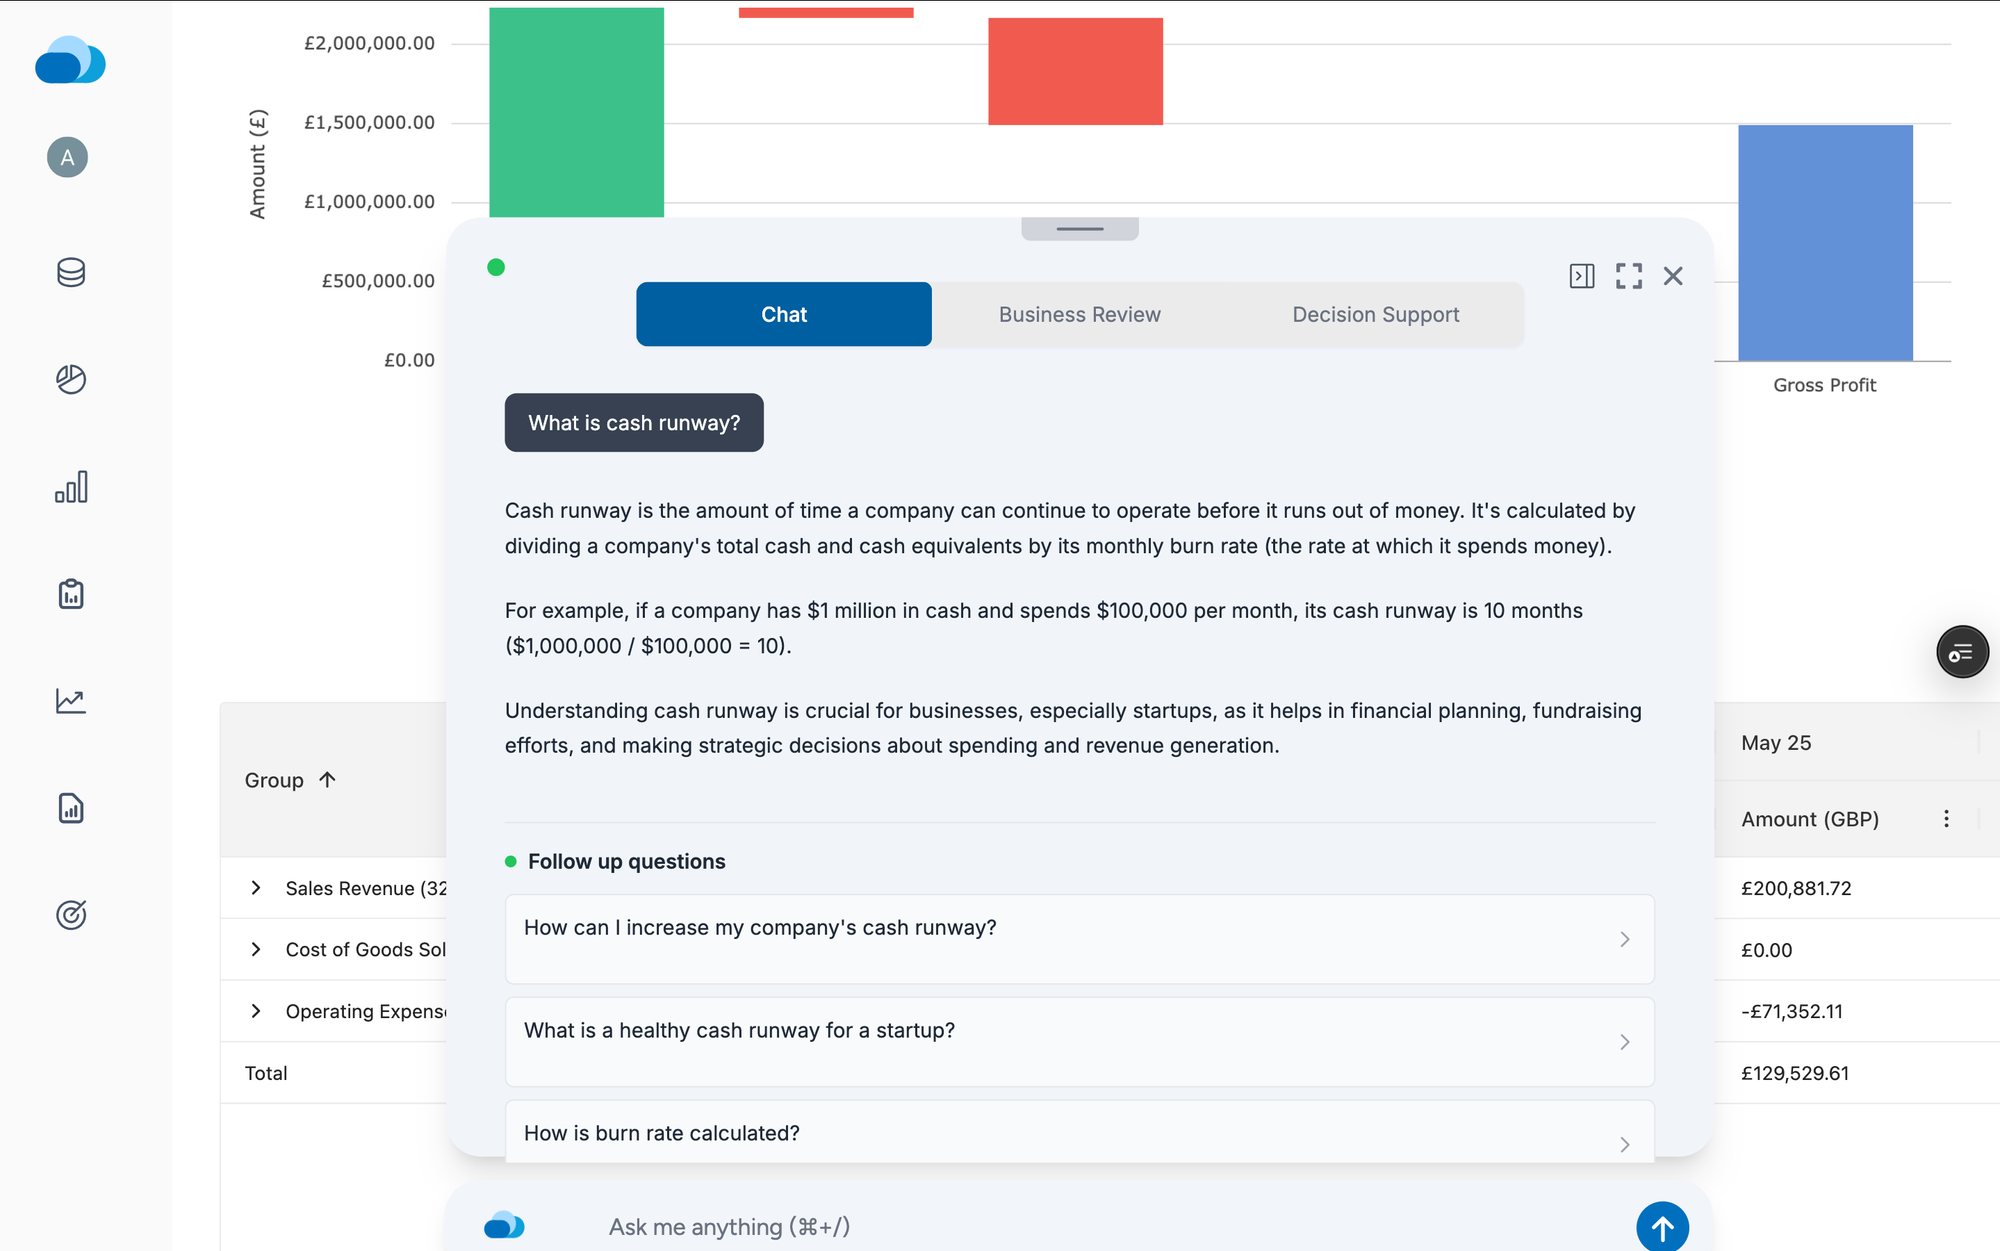Viewport: 2000px width, 1251px height.
Task: Ask how to increase cash runway
Action: (1079, 939)
